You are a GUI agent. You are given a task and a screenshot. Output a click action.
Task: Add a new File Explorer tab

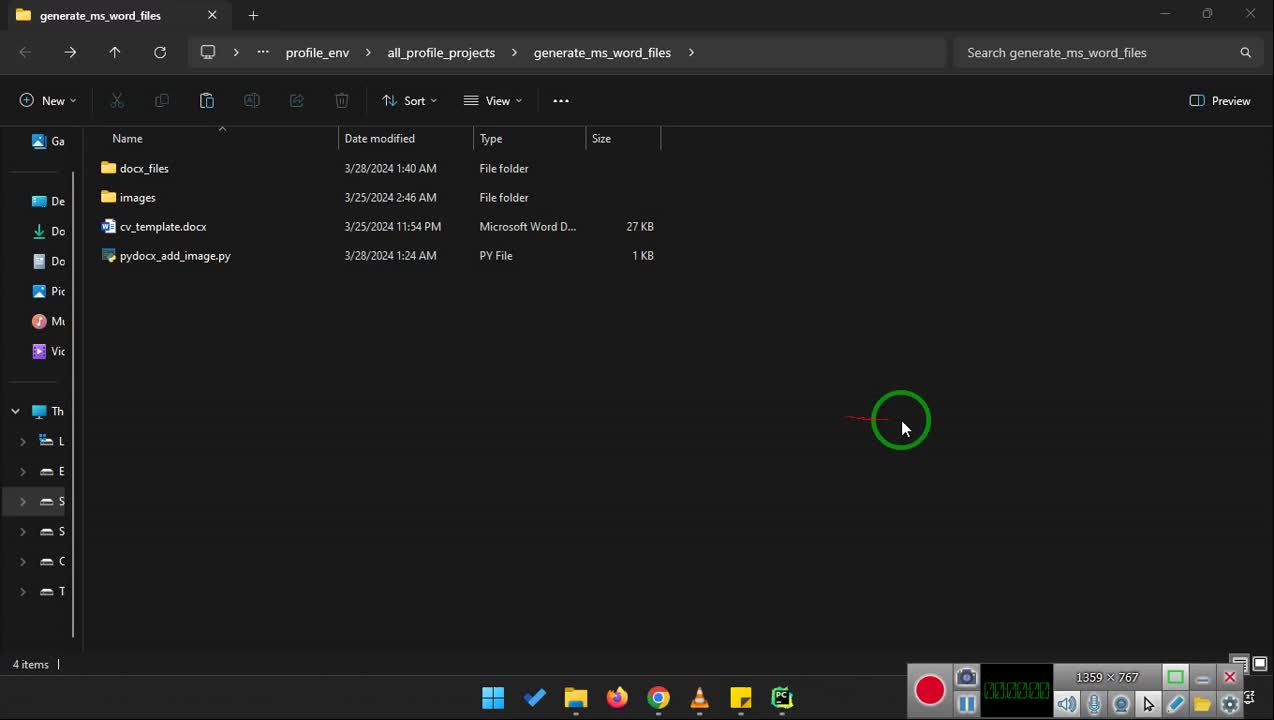pos(253,15)
